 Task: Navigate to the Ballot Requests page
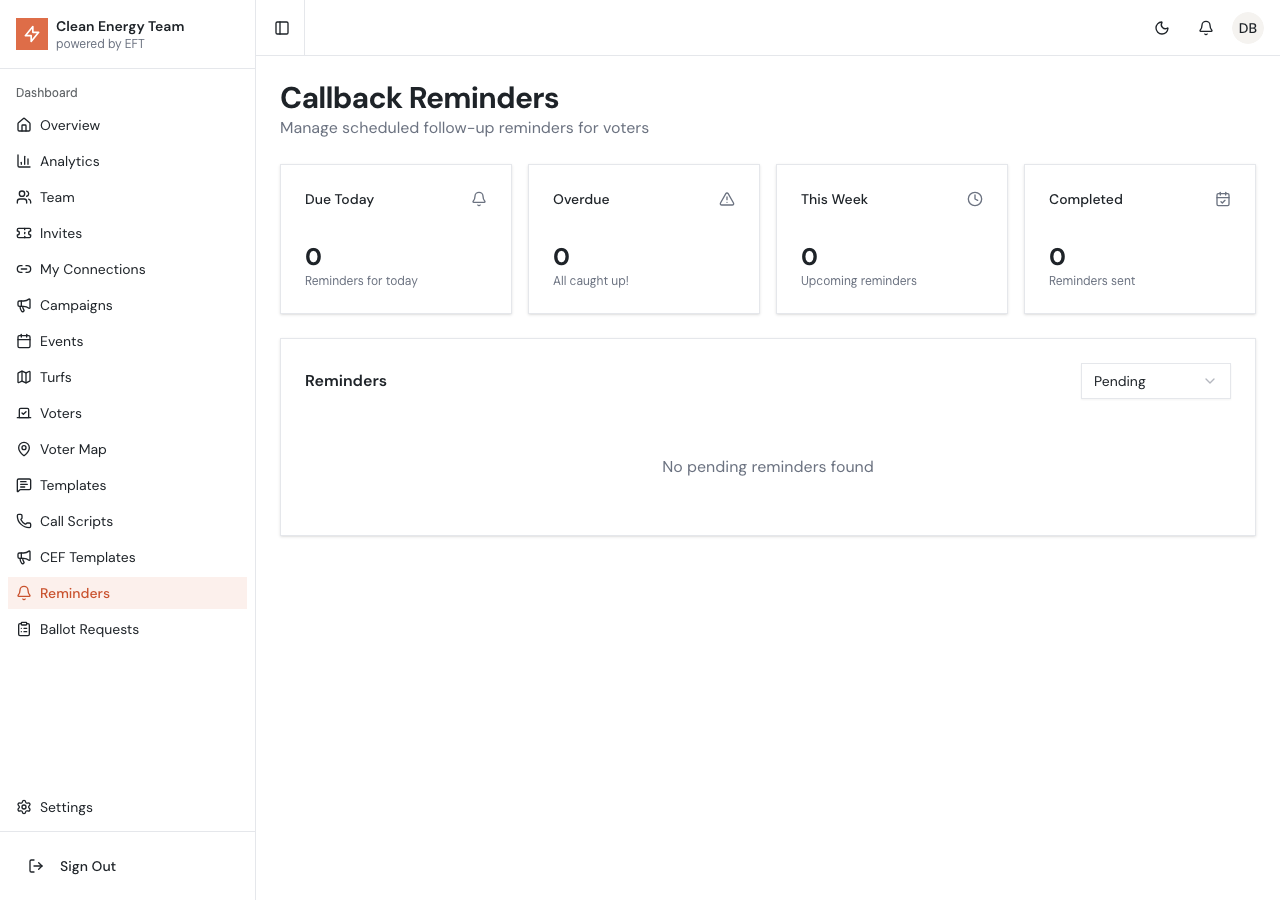89,629
